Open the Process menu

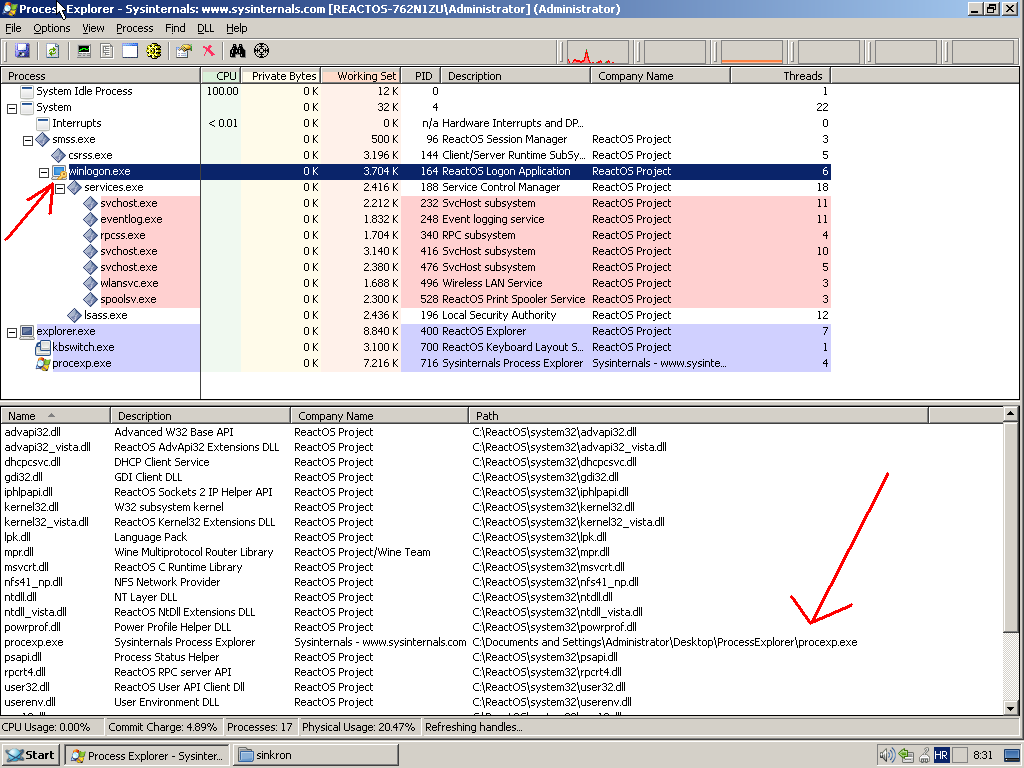(x=135, y=28)
